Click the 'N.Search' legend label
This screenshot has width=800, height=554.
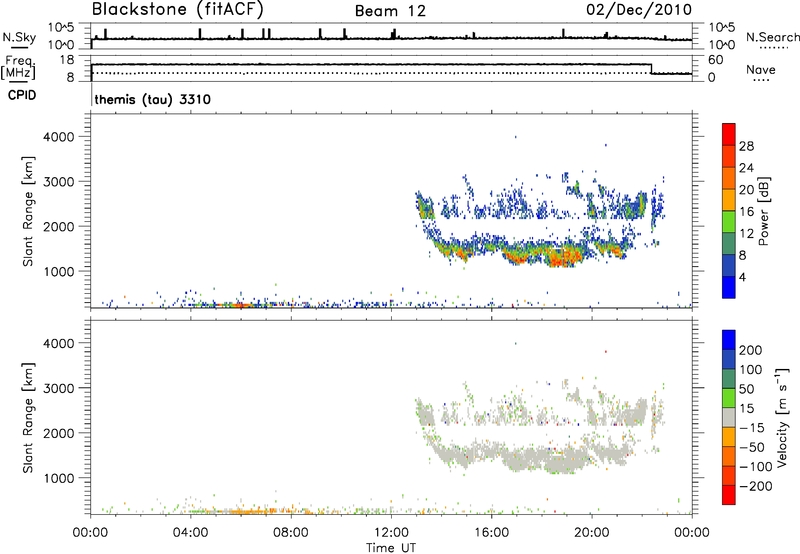[x=773, y=37]
